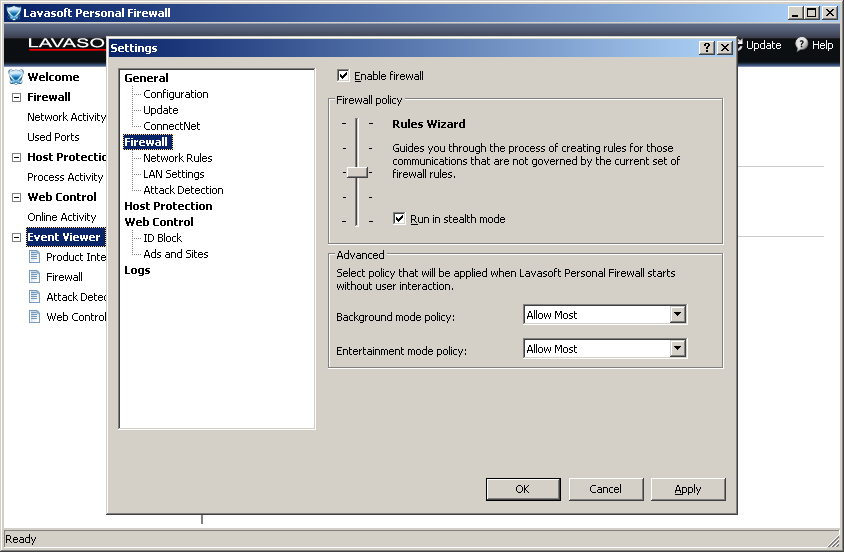Select Process Activity in main sidebar
844x552 pixels.
tap(65, 177)
